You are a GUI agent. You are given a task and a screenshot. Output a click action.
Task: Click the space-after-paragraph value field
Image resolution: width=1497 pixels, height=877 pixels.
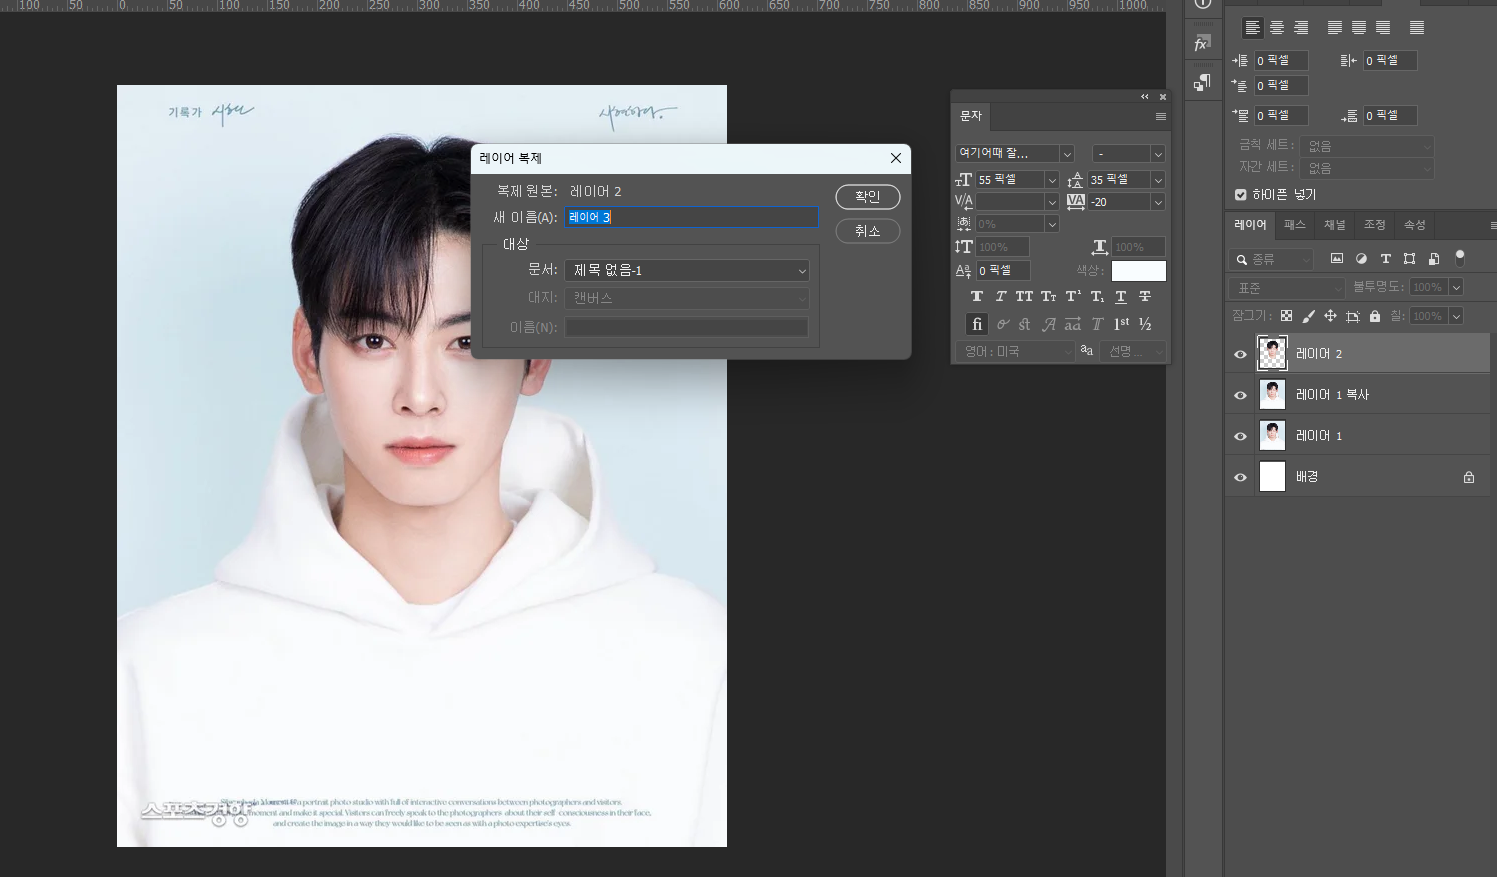[1391, 116]
